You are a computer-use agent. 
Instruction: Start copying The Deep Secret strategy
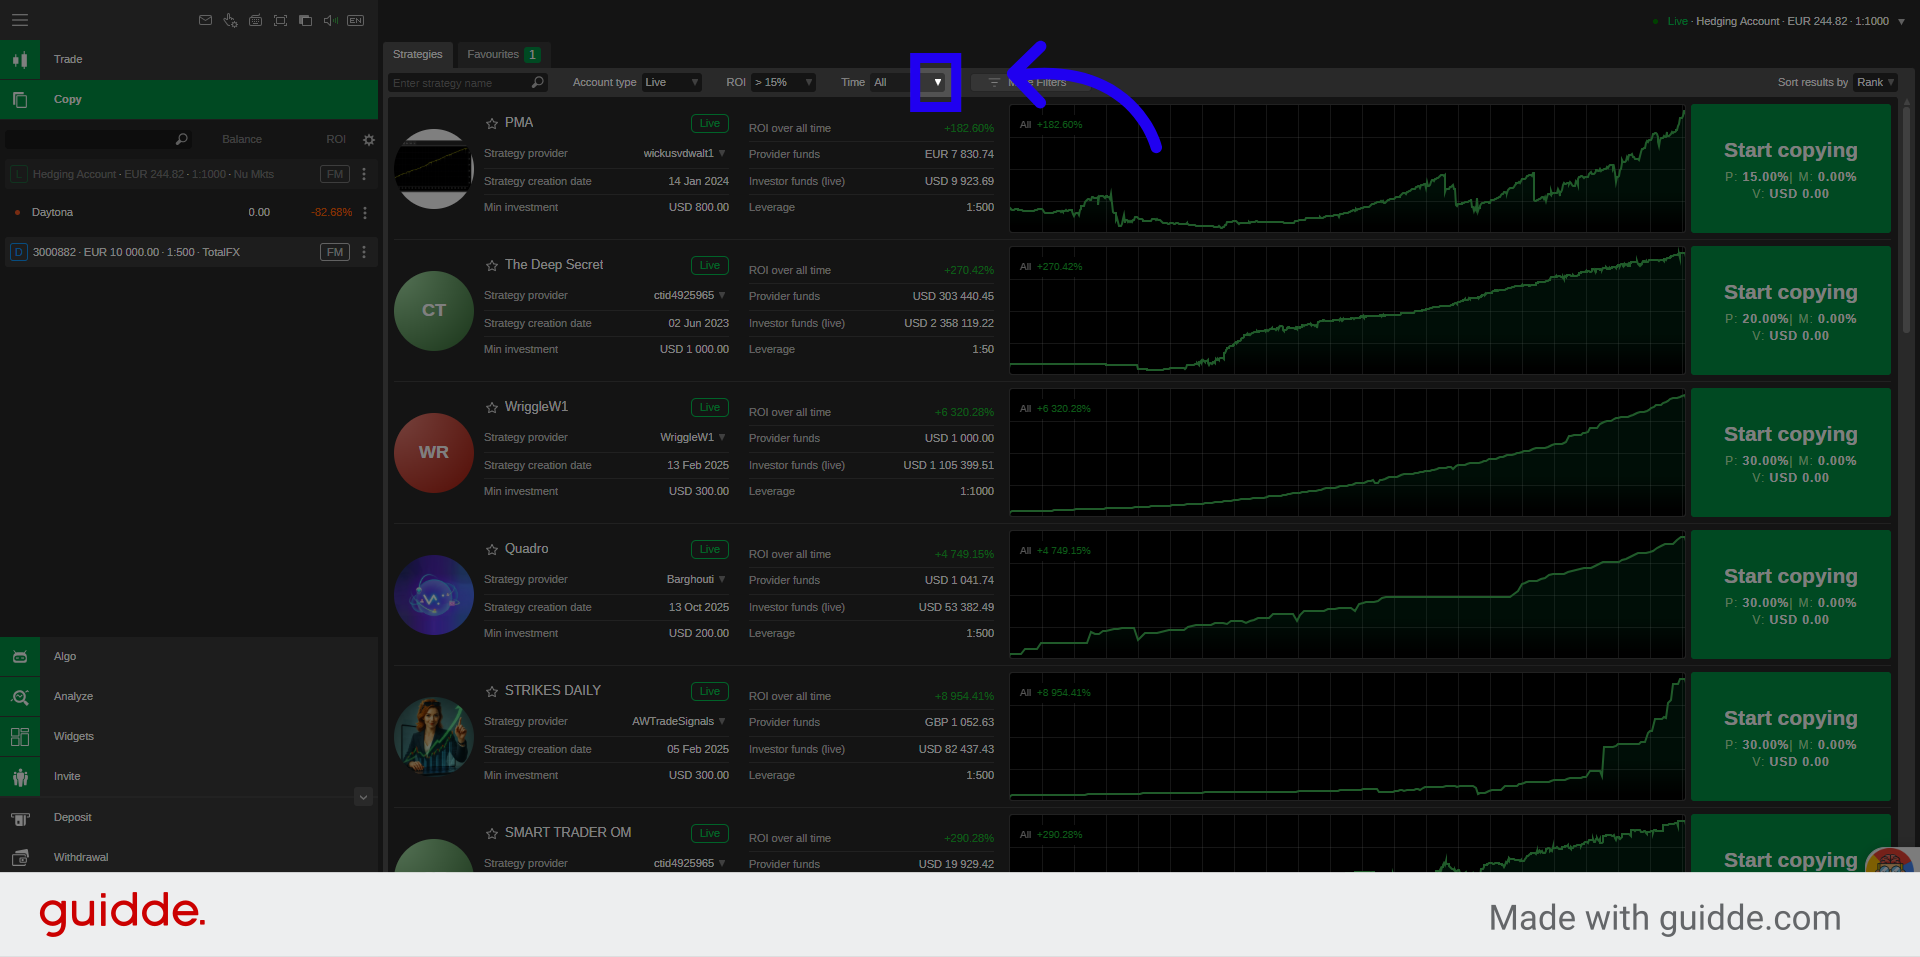click(x=1790, y=311)
